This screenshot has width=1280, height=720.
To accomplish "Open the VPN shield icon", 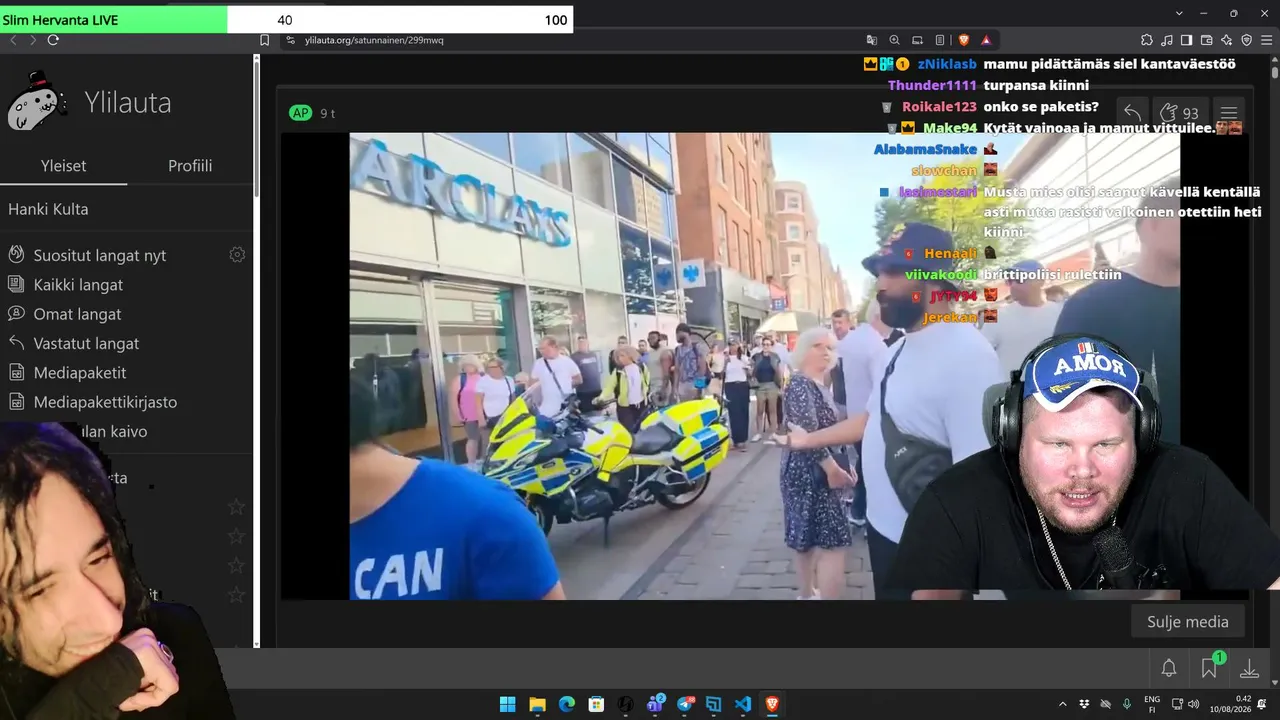I will 1247,40.
